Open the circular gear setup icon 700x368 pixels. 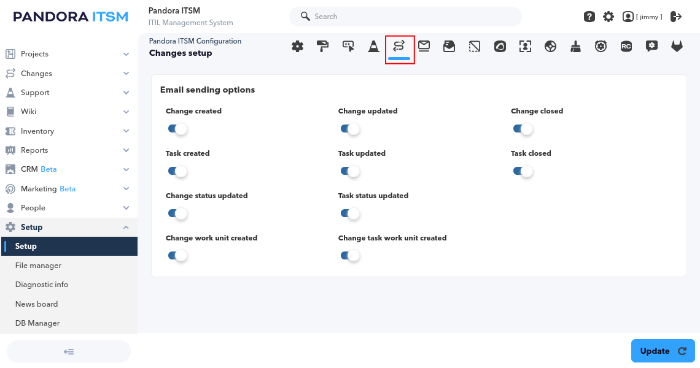601,46
